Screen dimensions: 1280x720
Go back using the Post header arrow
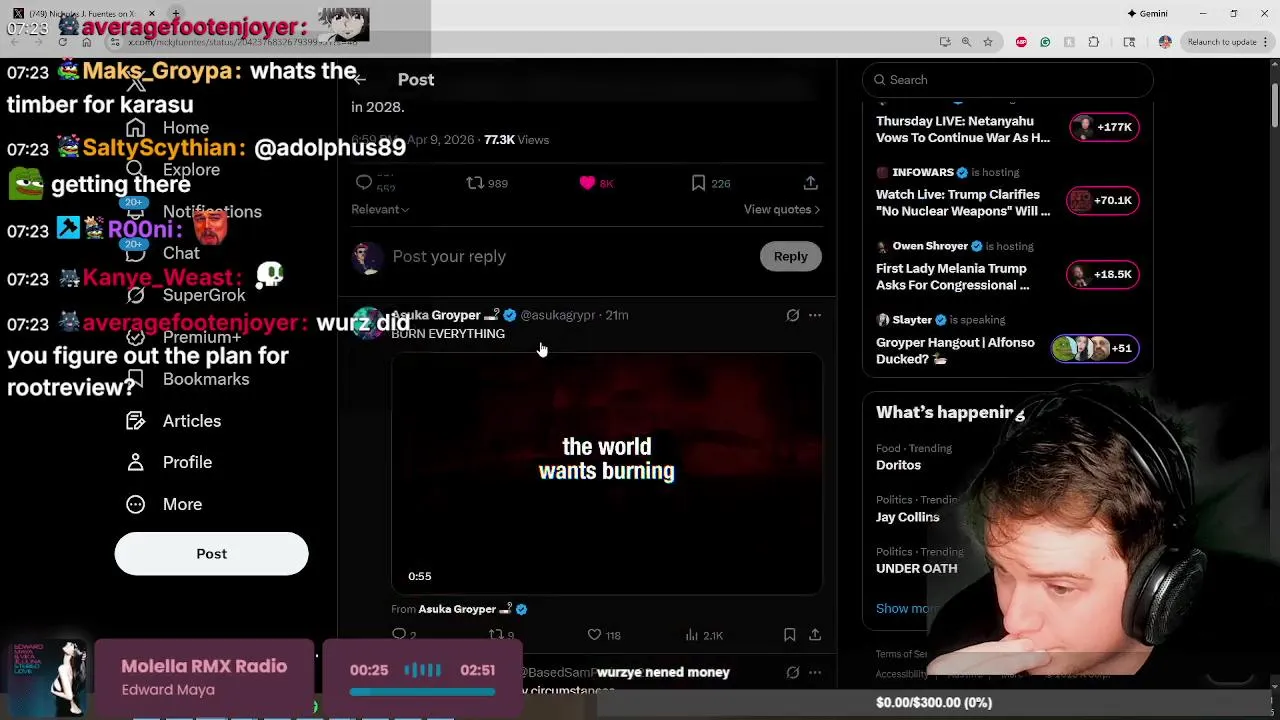click(x=360, y=80)
